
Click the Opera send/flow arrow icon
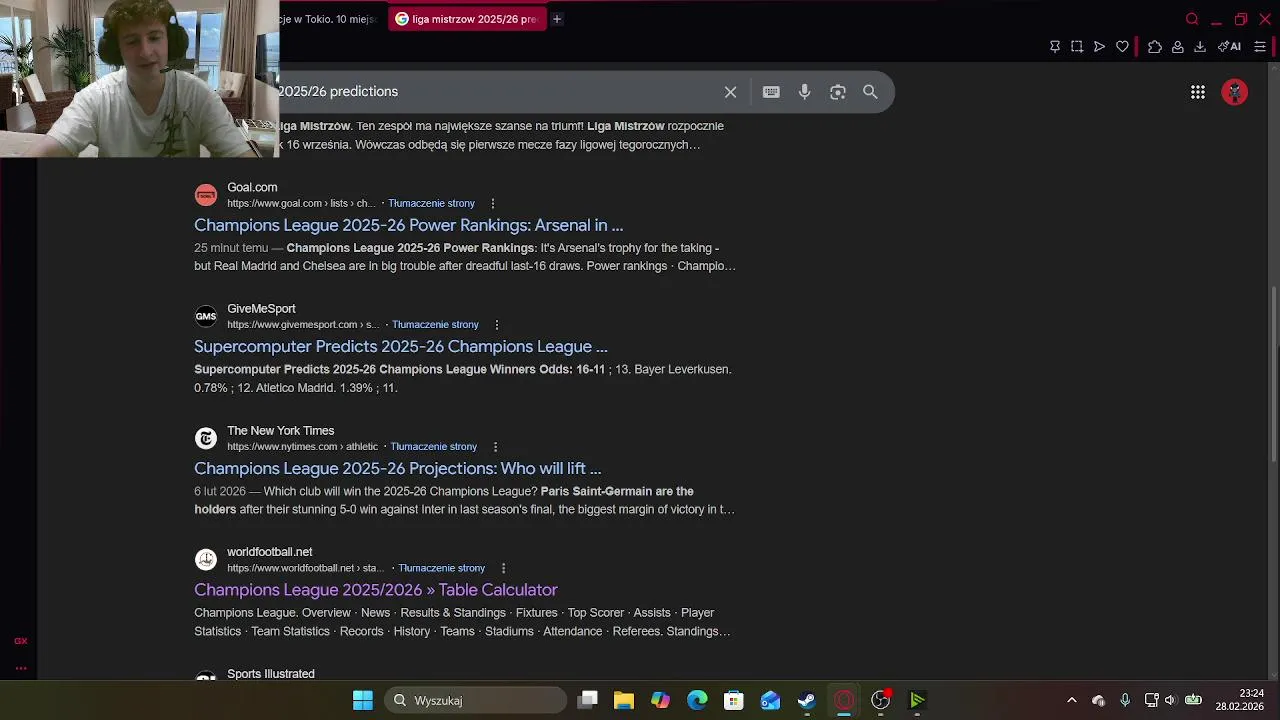point(1099,47)
